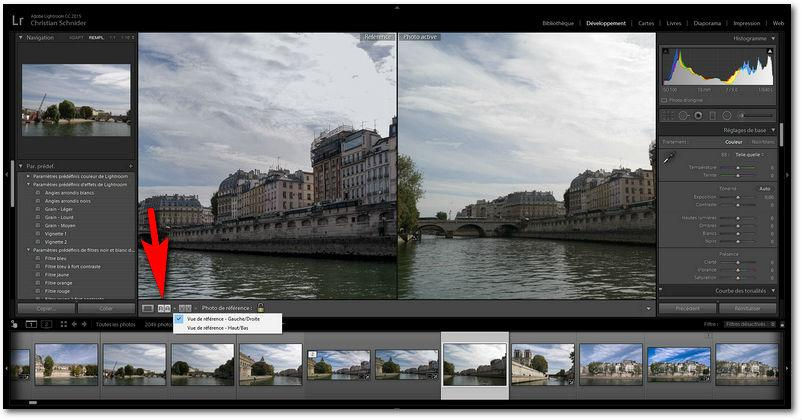Choose 'Vue de référence - Gauche/Droite' option

(228, 319)
